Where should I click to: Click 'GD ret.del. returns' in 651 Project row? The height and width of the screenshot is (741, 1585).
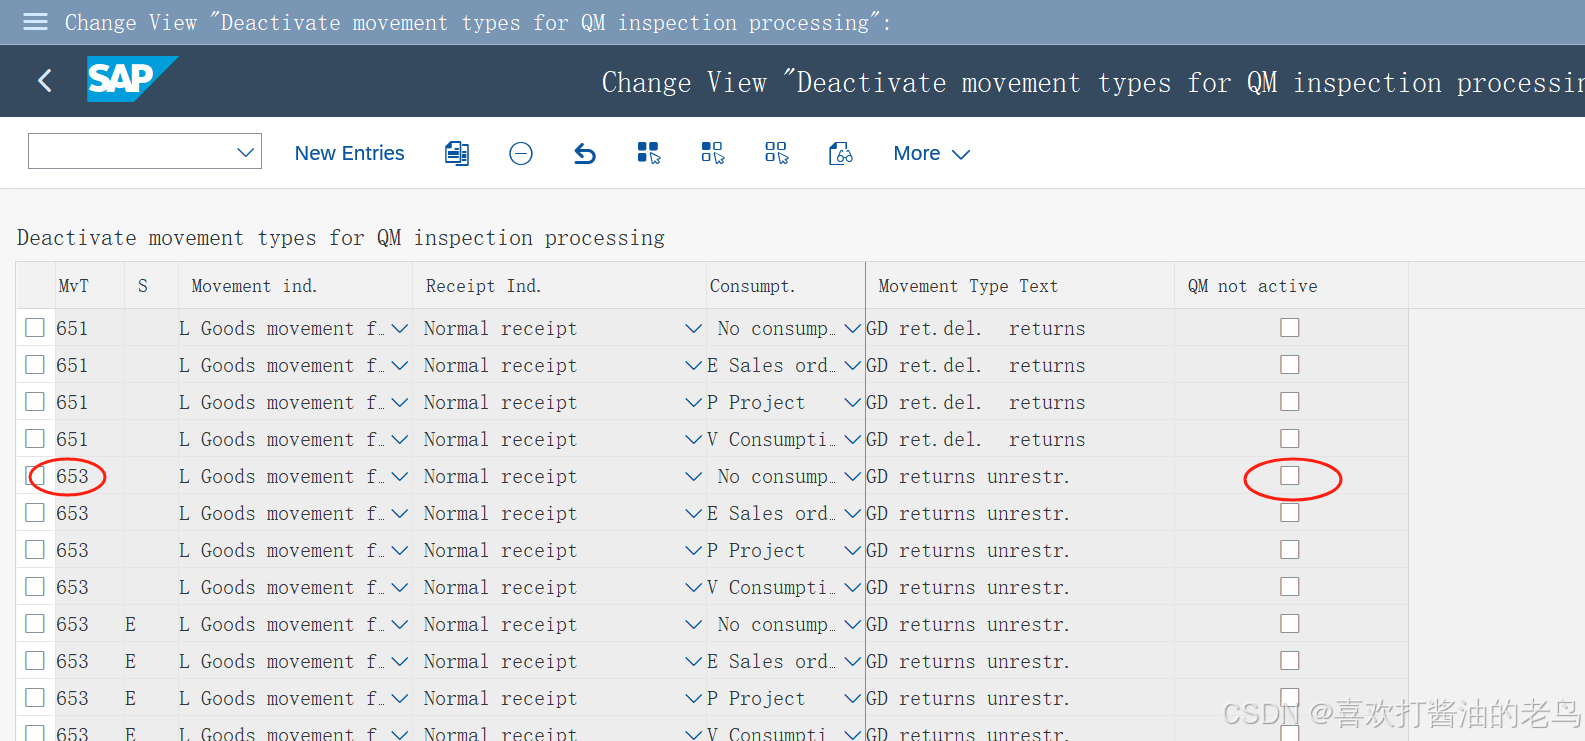(x=975, y=402)
